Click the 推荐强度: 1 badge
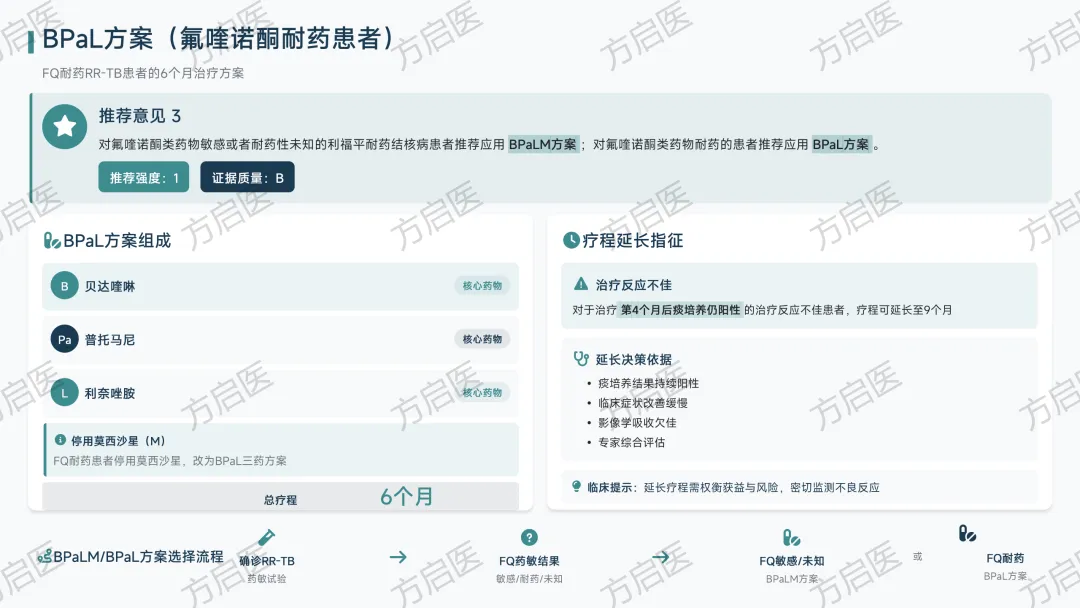 click(143, 177)
